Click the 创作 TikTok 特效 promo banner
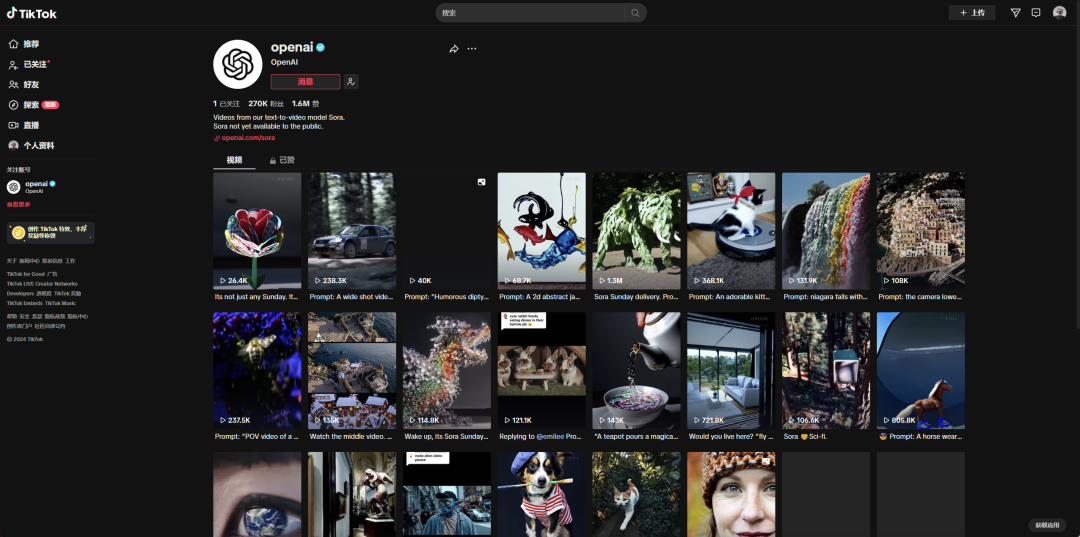Screen dimensions: 1080x537 coord(51,233)
